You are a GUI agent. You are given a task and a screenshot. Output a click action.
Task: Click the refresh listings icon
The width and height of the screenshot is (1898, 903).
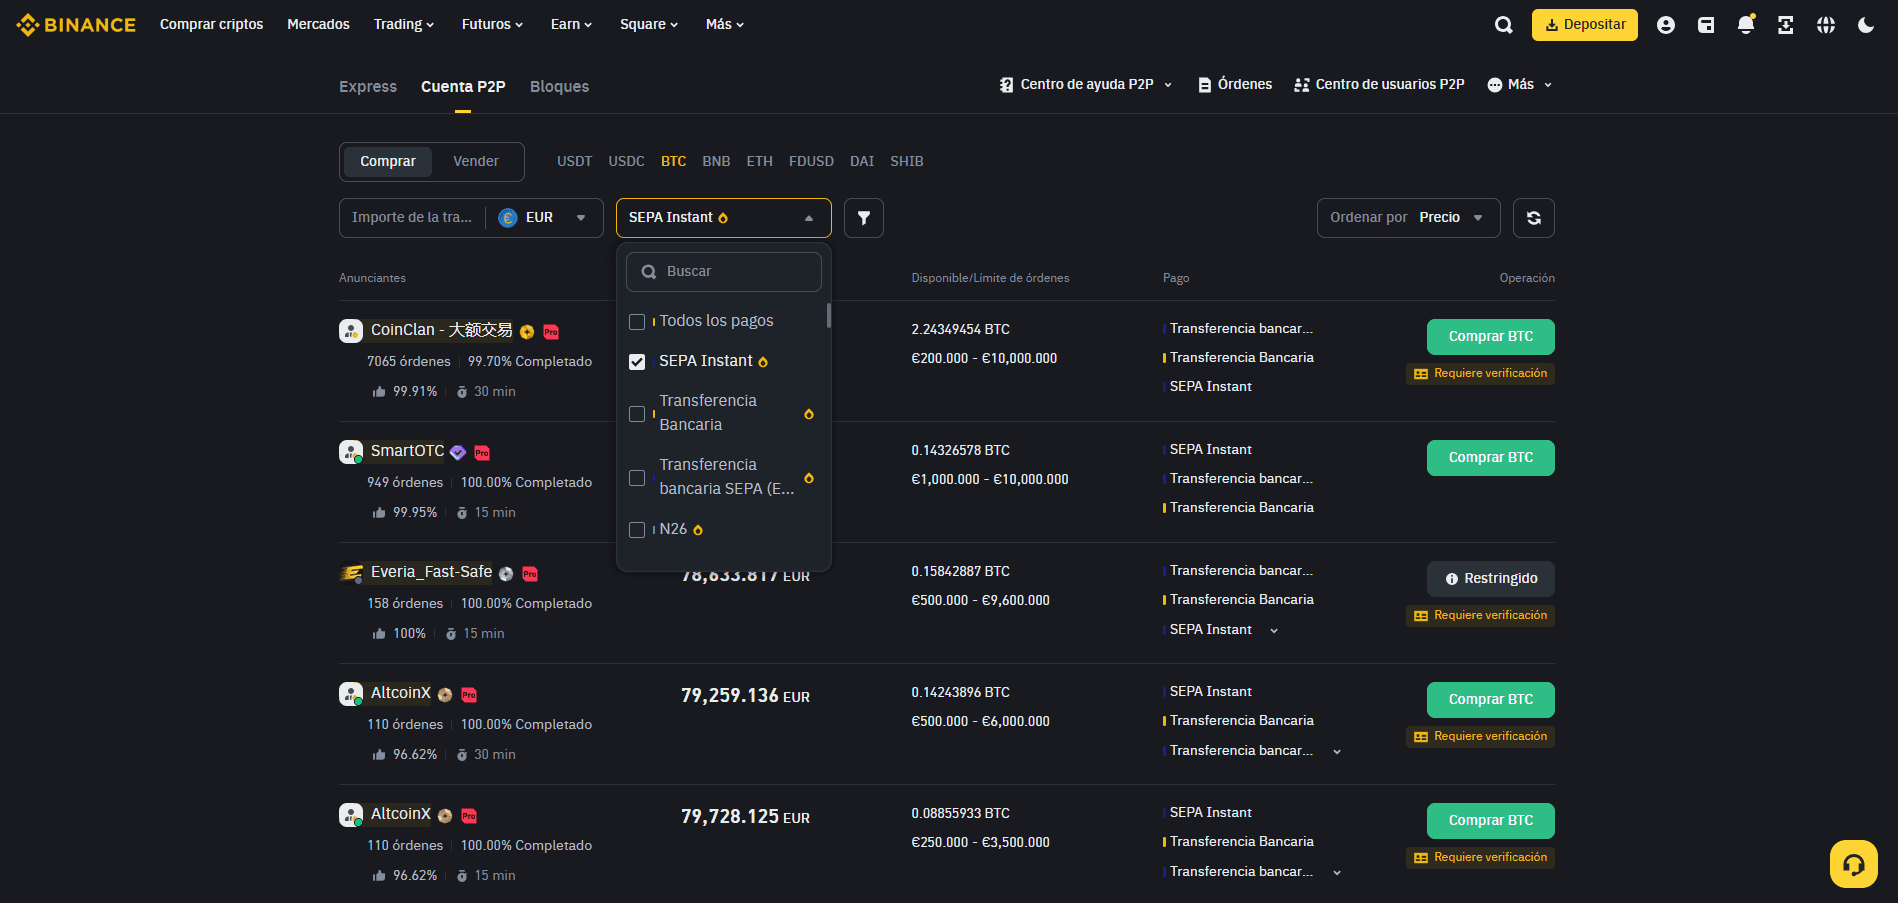pos(1534,218)
